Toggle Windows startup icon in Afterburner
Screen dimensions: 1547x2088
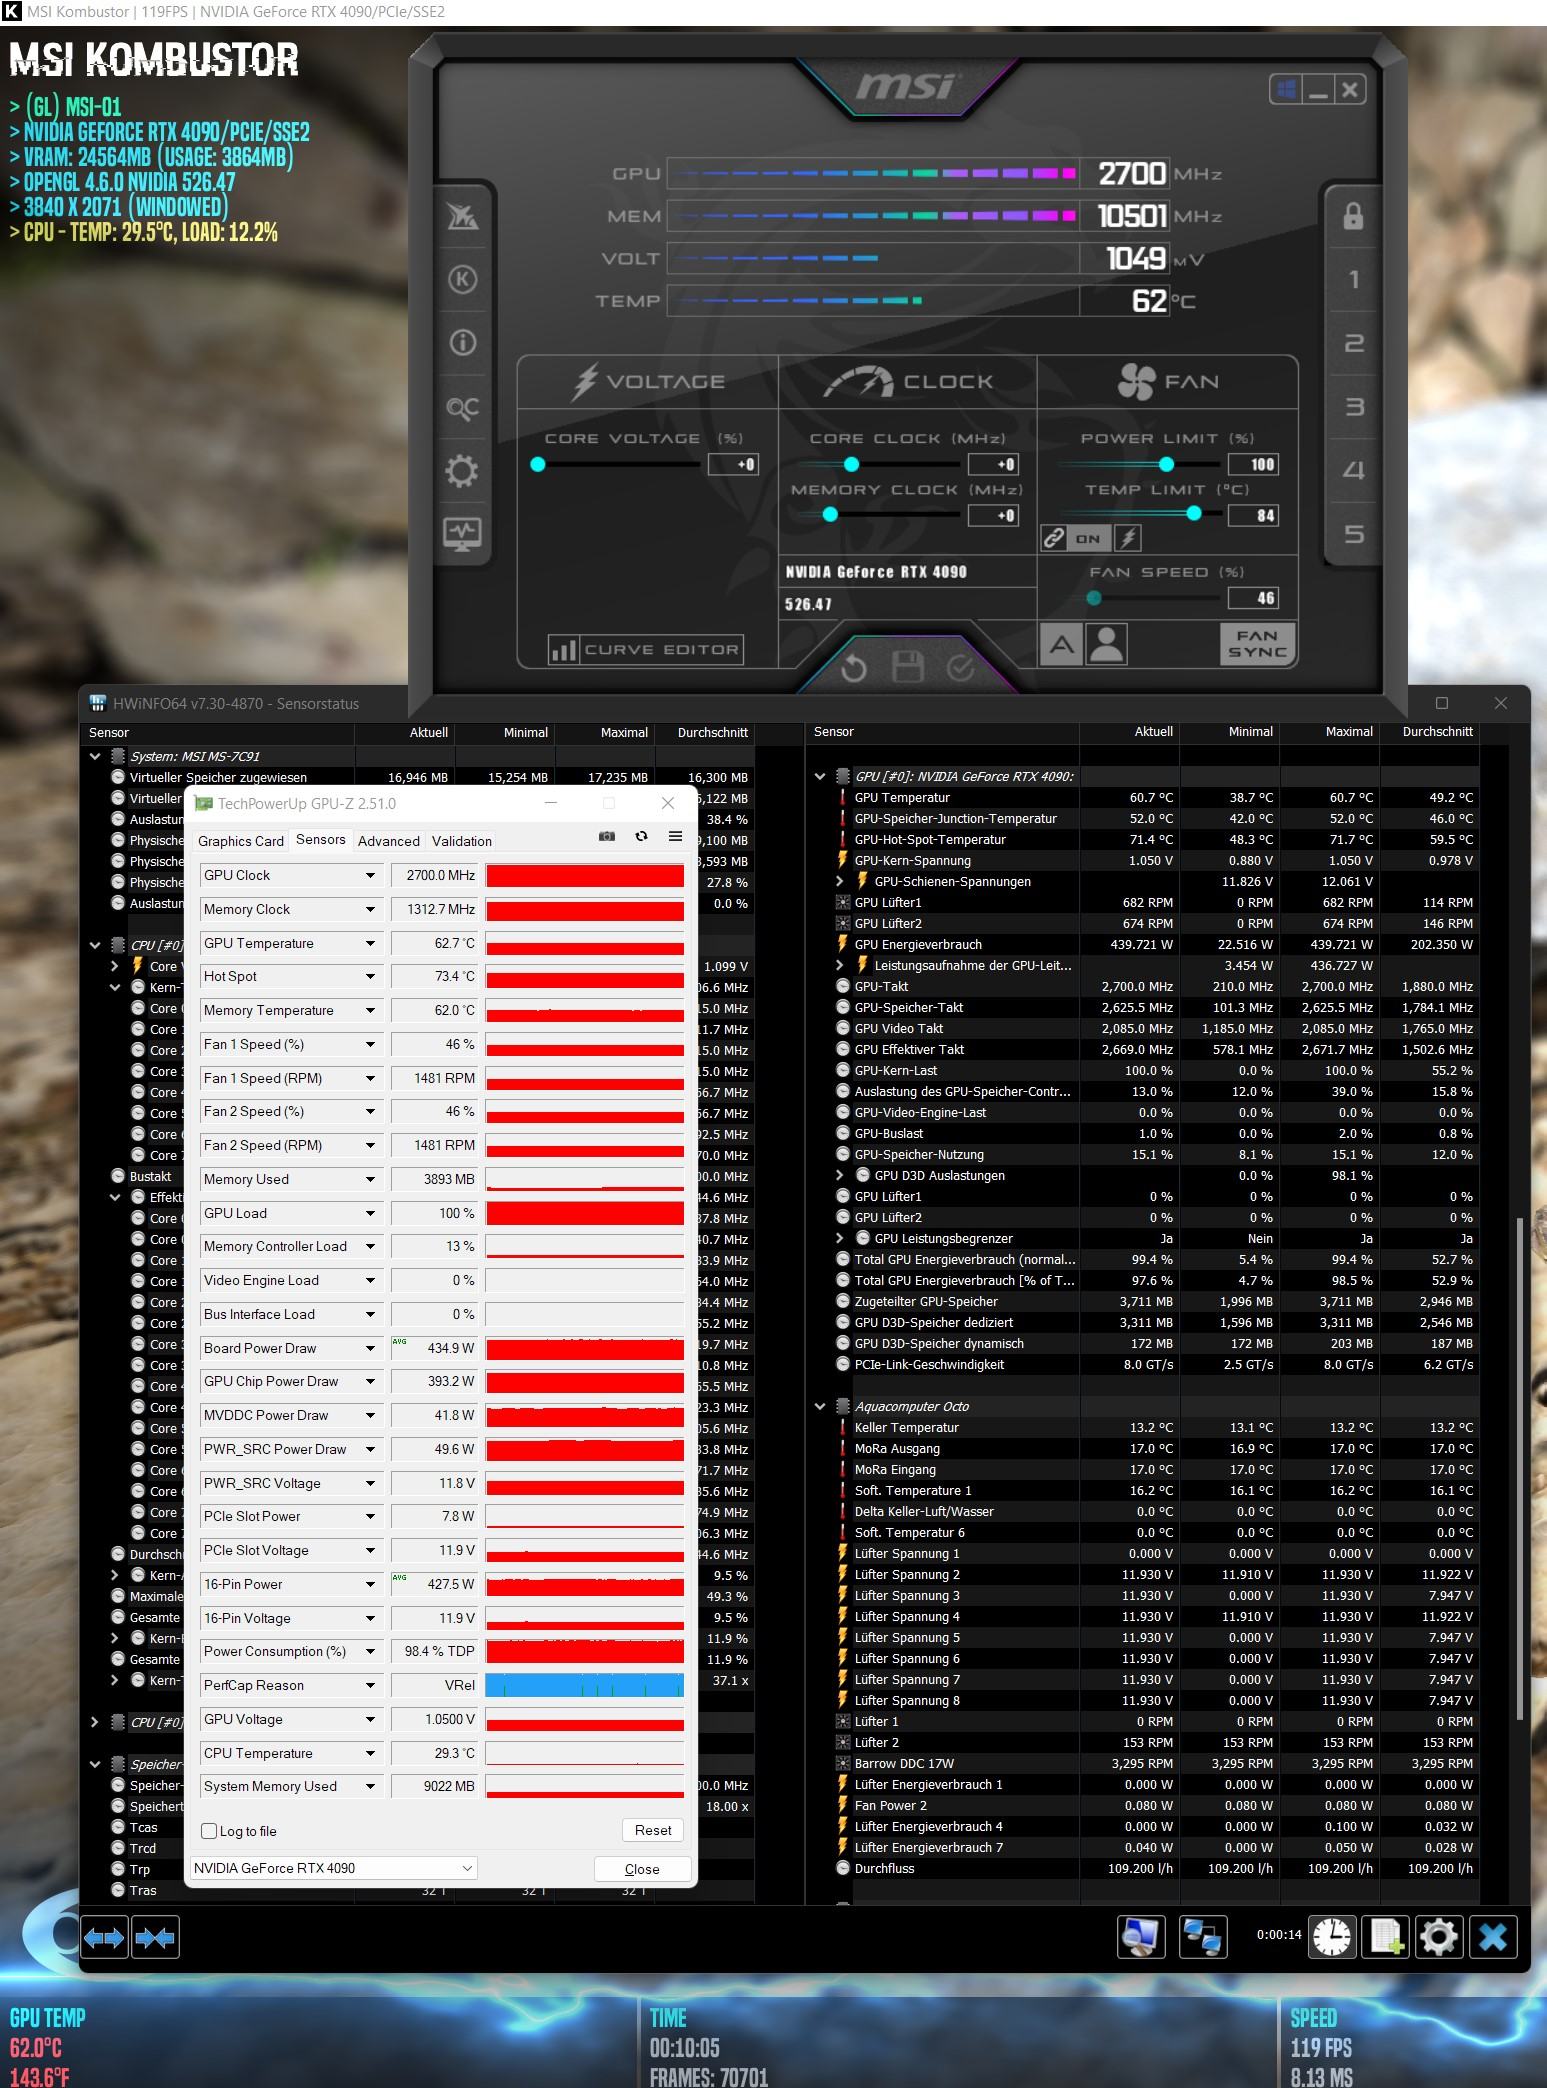(x=1286, y=89)
